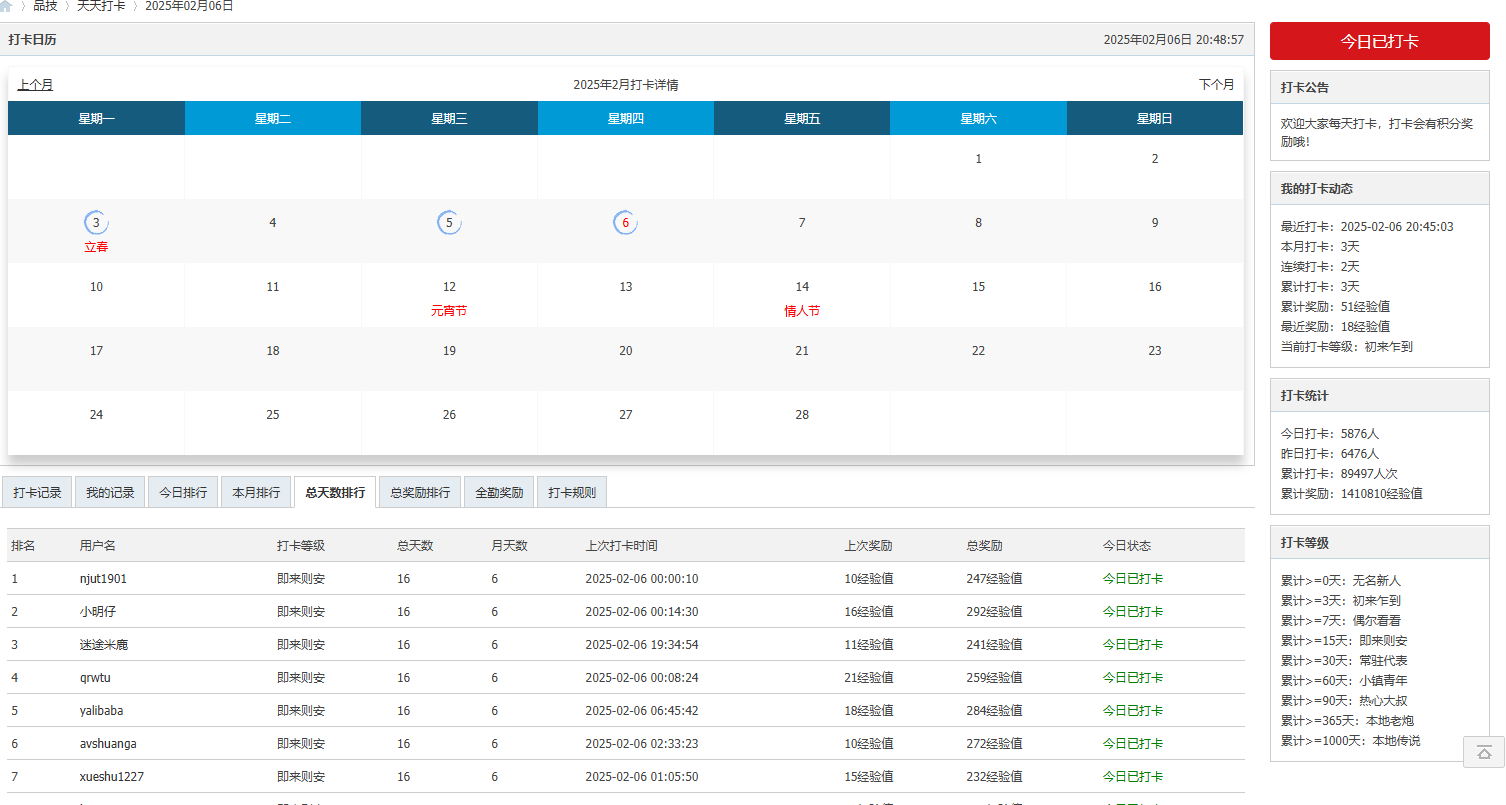Click username avshuanga in ranking
The width and height of the screenshot is (1506, 805).
point(108,744)
